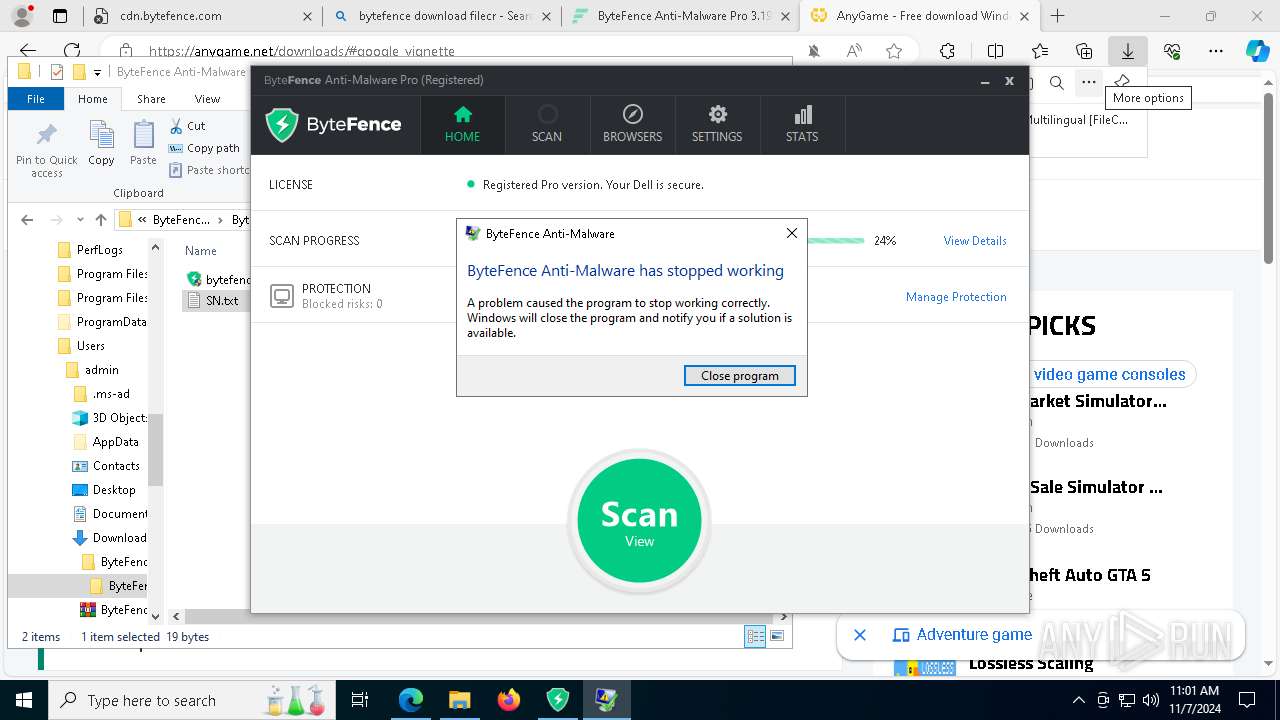Switch to ByteFence Scan tab
Screen dimensions: 1280x720
pyautogui.click(x=547, y=124)
